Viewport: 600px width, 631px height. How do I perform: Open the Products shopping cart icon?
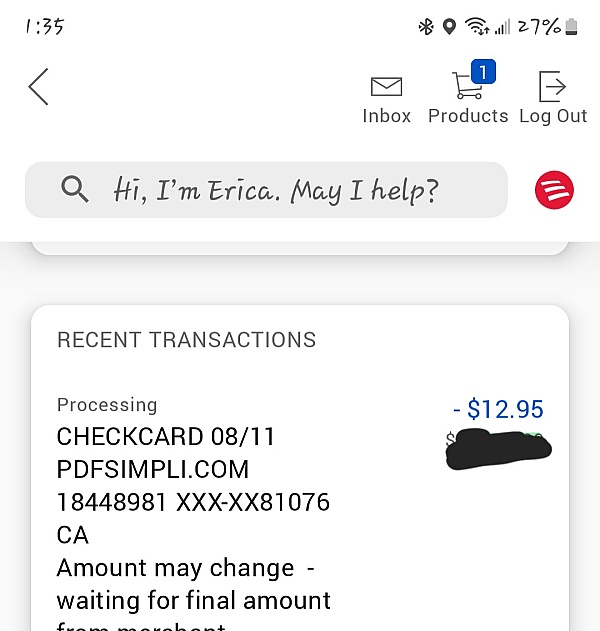(466, 86)
